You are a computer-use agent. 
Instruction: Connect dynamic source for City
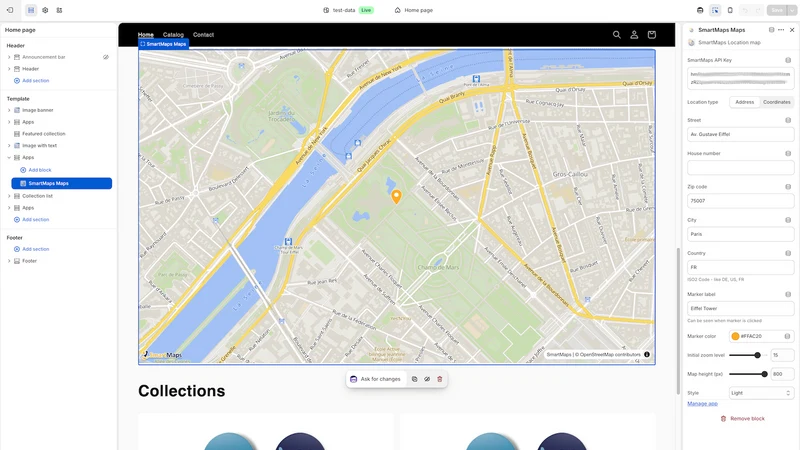[788, 220]
